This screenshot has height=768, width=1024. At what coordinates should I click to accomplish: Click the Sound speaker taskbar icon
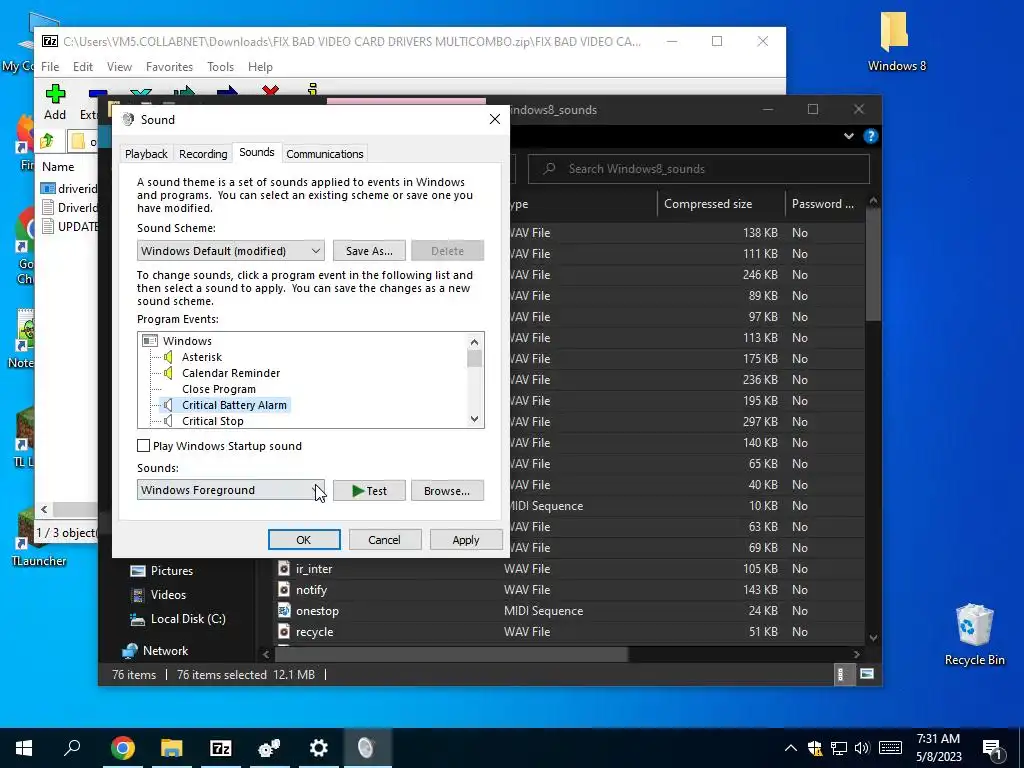click(x=366, y=748)
